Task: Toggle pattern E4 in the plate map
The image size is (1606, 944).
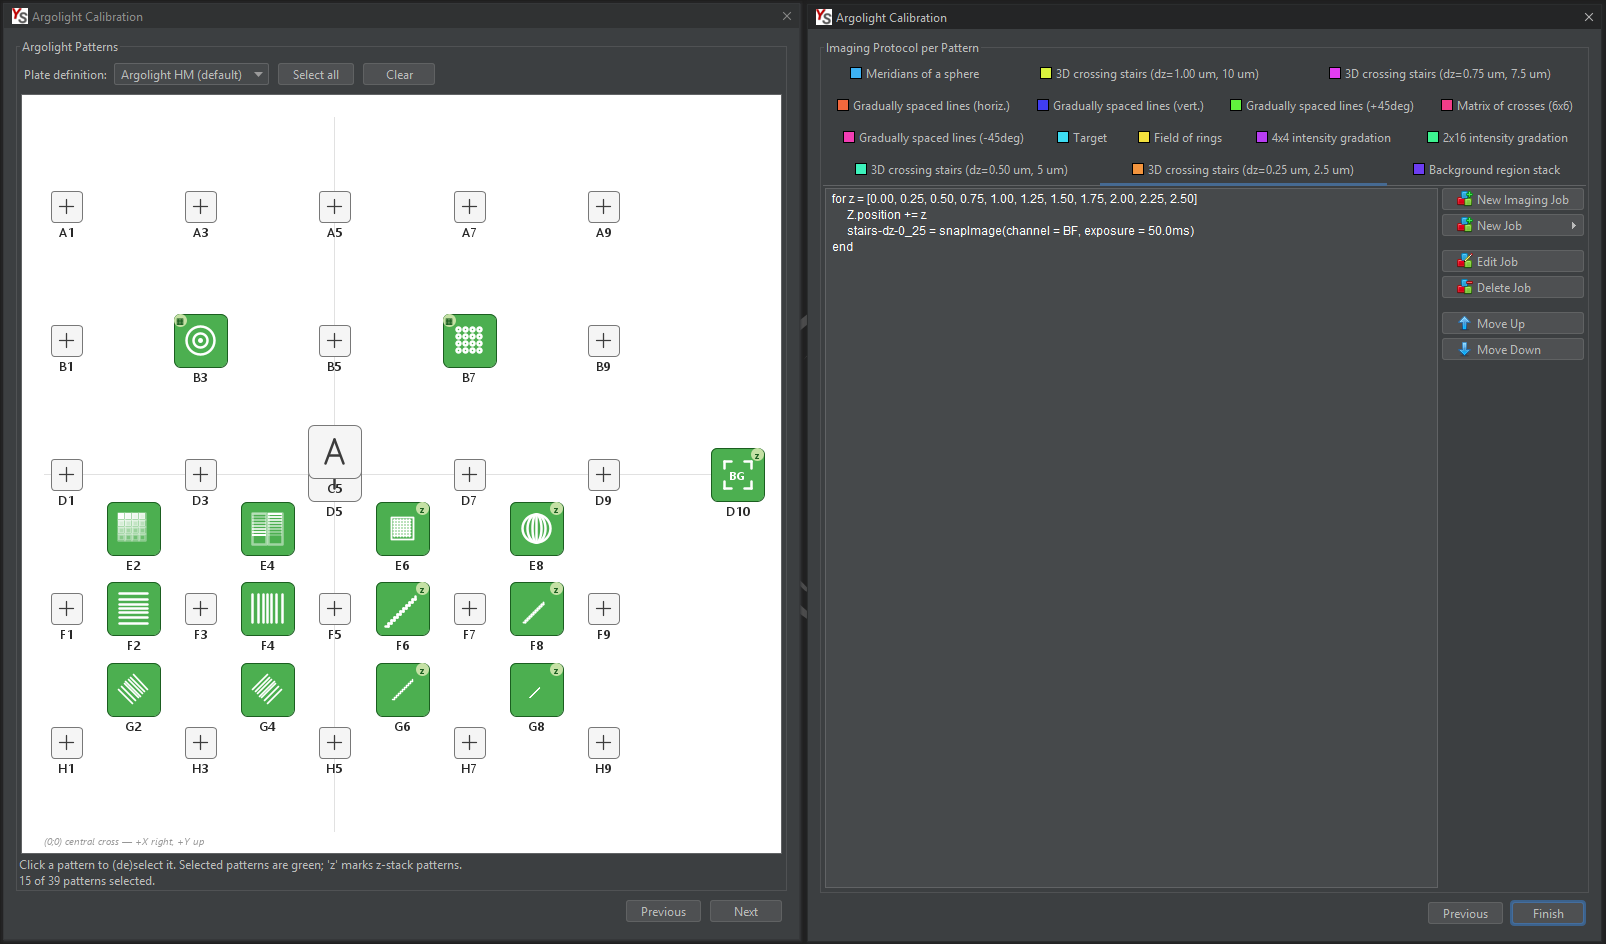Action: (268, 529)
